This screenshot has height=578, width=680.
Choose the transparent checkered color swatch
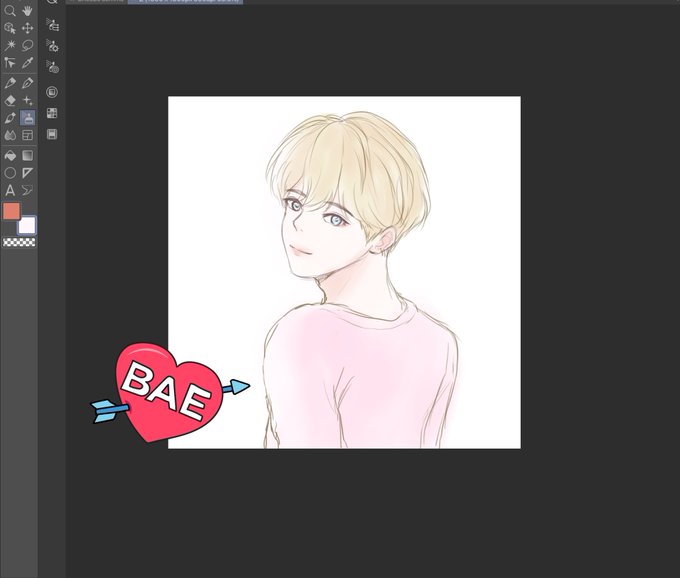pyautogui.click(x=19, y=242)
